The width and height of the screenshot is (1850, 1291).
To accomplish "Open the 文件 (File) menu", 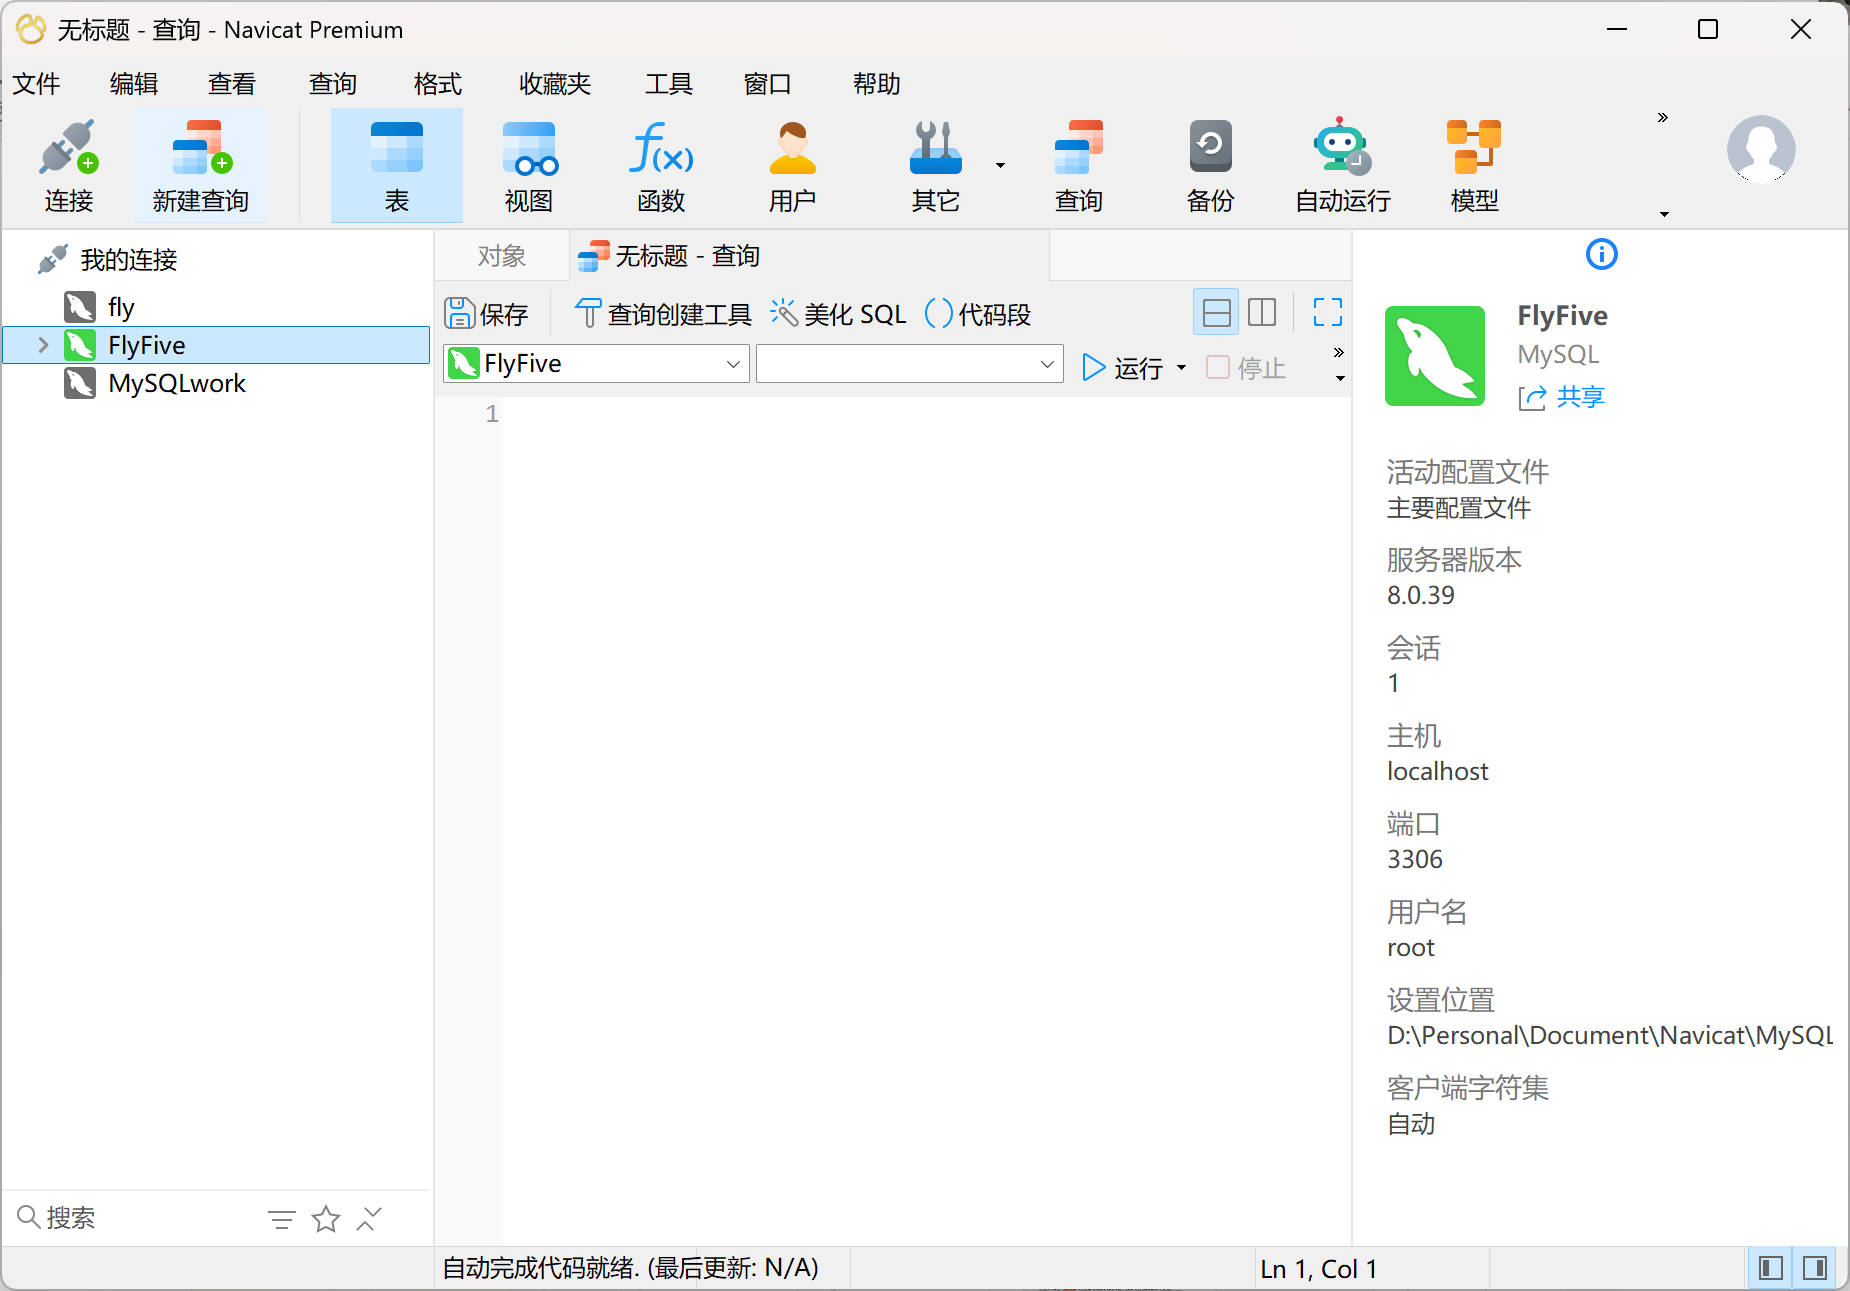I will pos(36,84).
